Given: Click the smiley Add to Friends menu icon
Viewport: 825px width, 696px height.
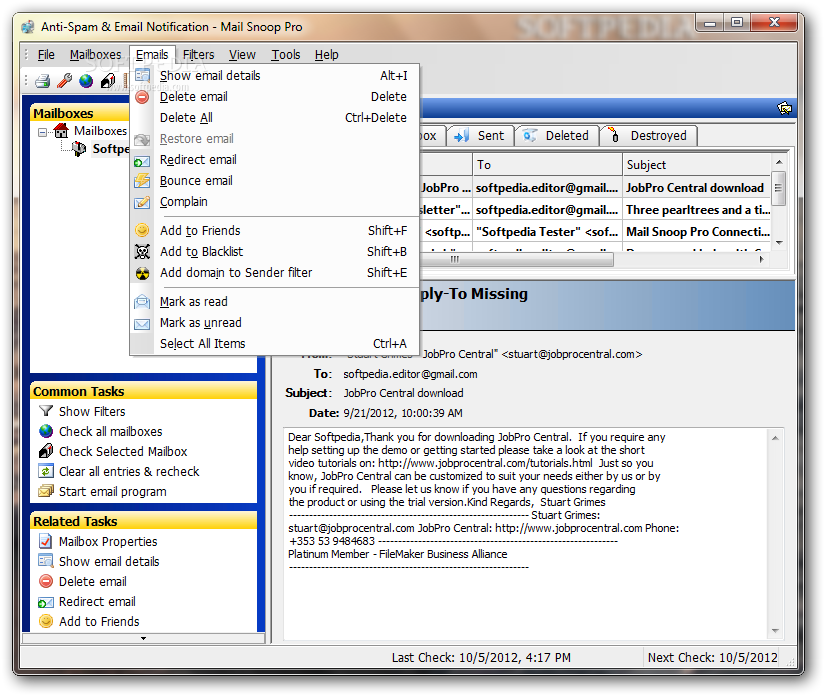Looking at the screenshot, I should 142,230.
